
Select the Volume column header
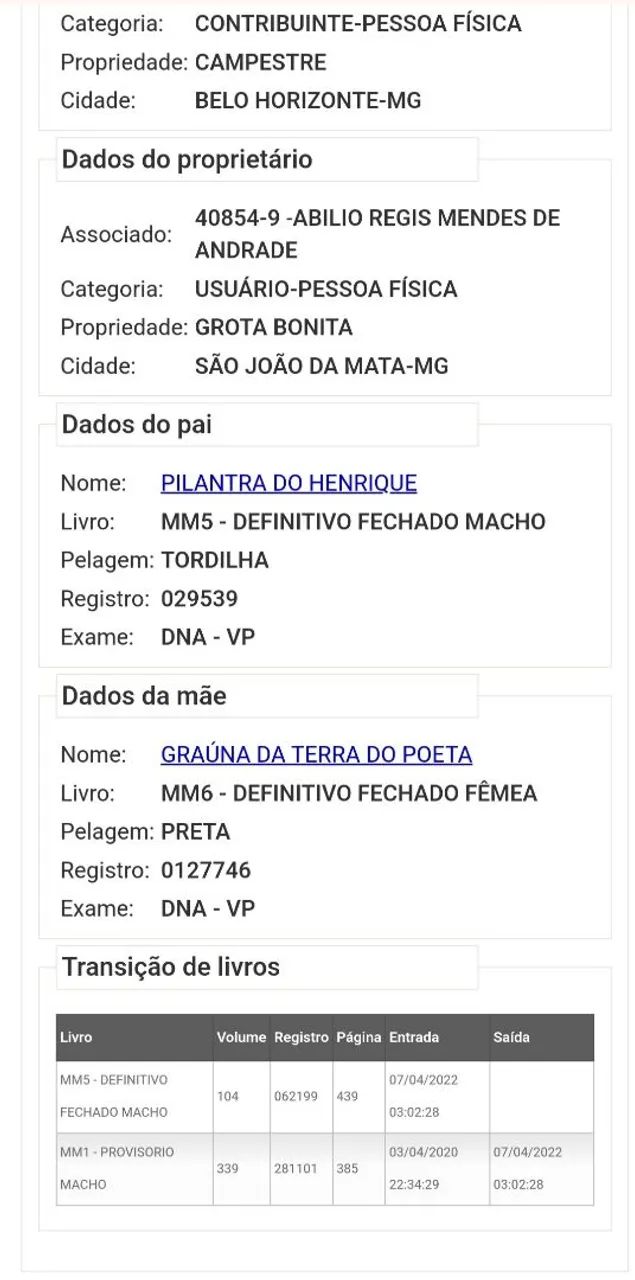(x=241, y=1038)
